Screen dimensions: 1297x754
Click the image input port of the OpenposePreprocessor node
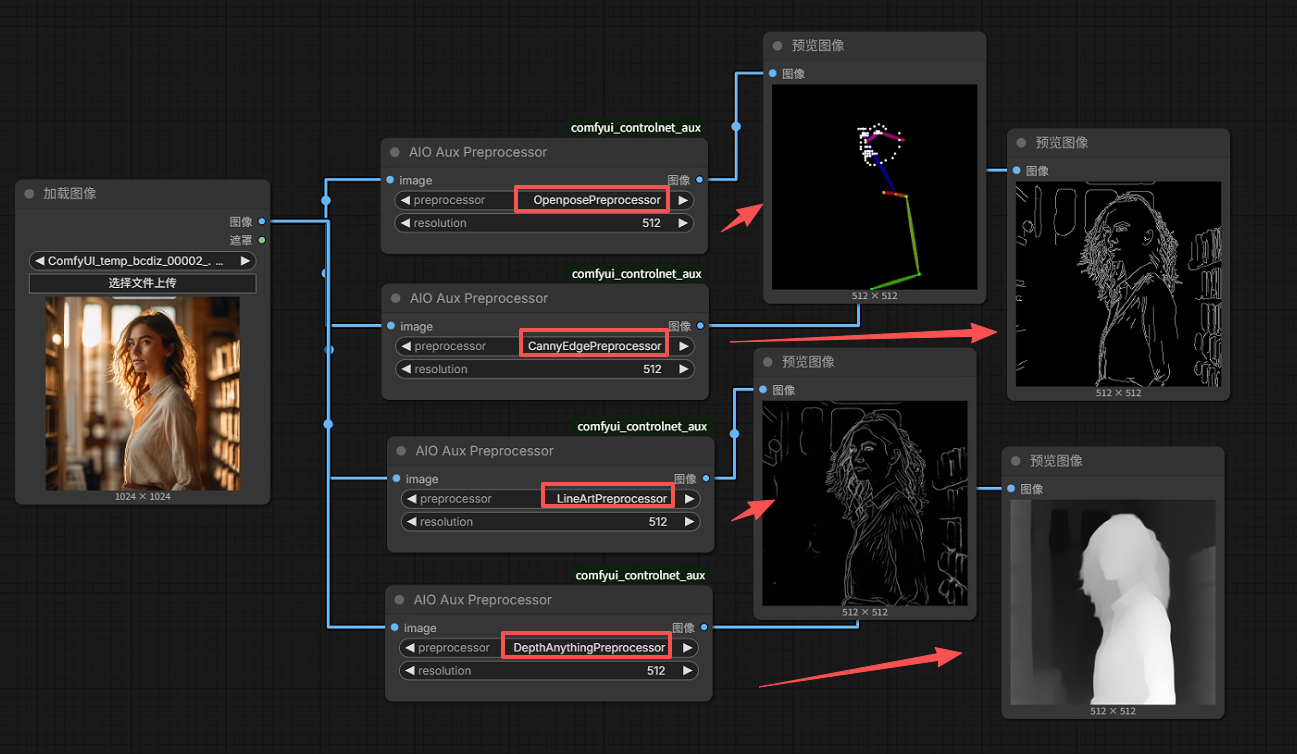[389, 180]
